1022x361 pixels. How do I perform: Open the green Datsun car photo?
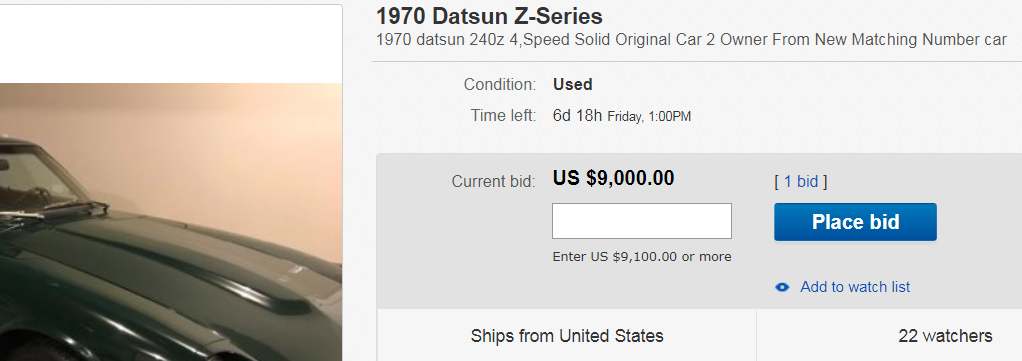[x=171, y=222]
